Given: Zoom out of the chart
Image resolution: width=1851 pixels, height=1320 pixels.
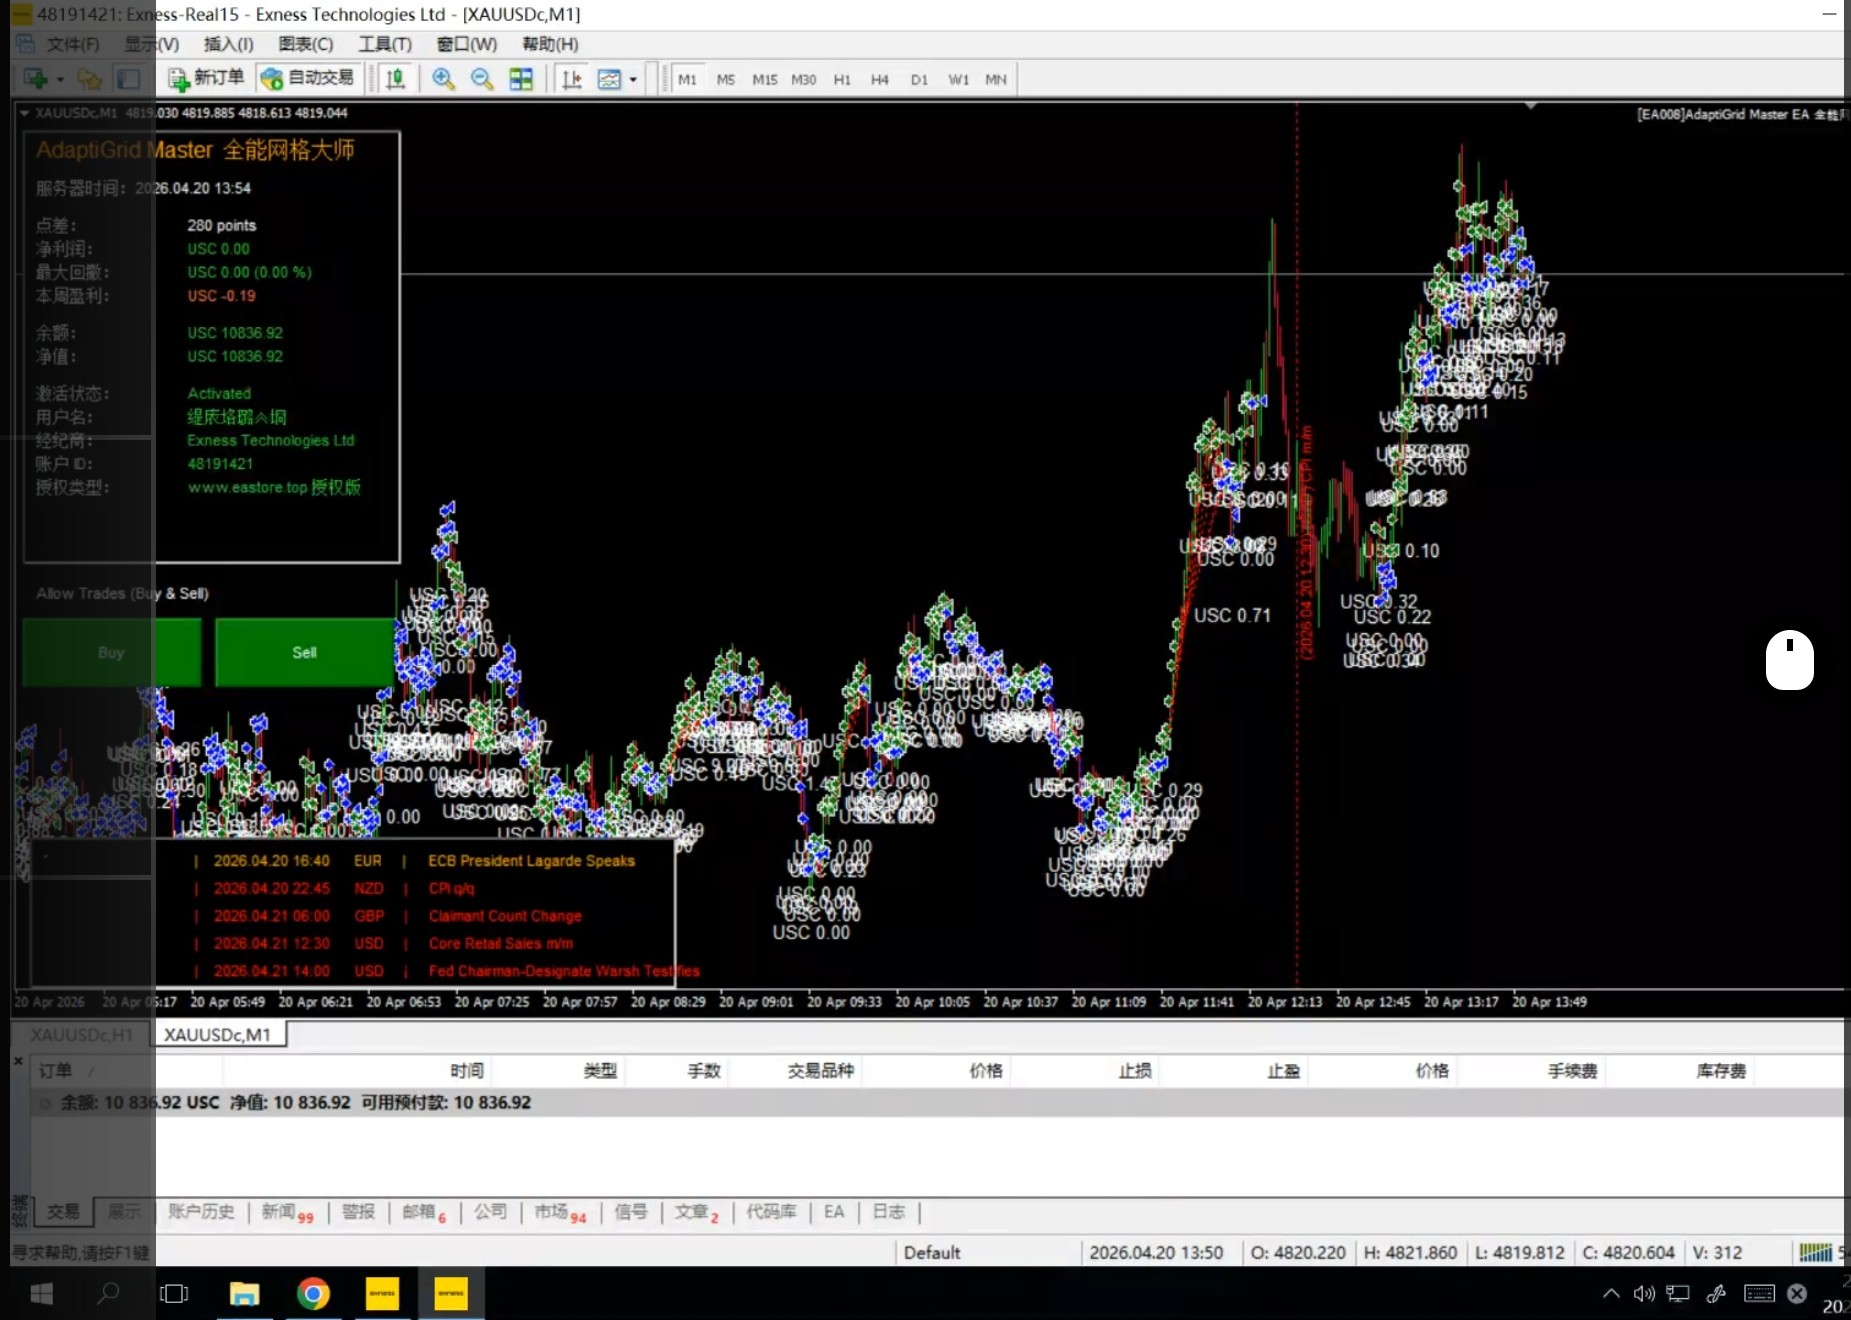Looking at the screenshot, I should pos(482,79).
